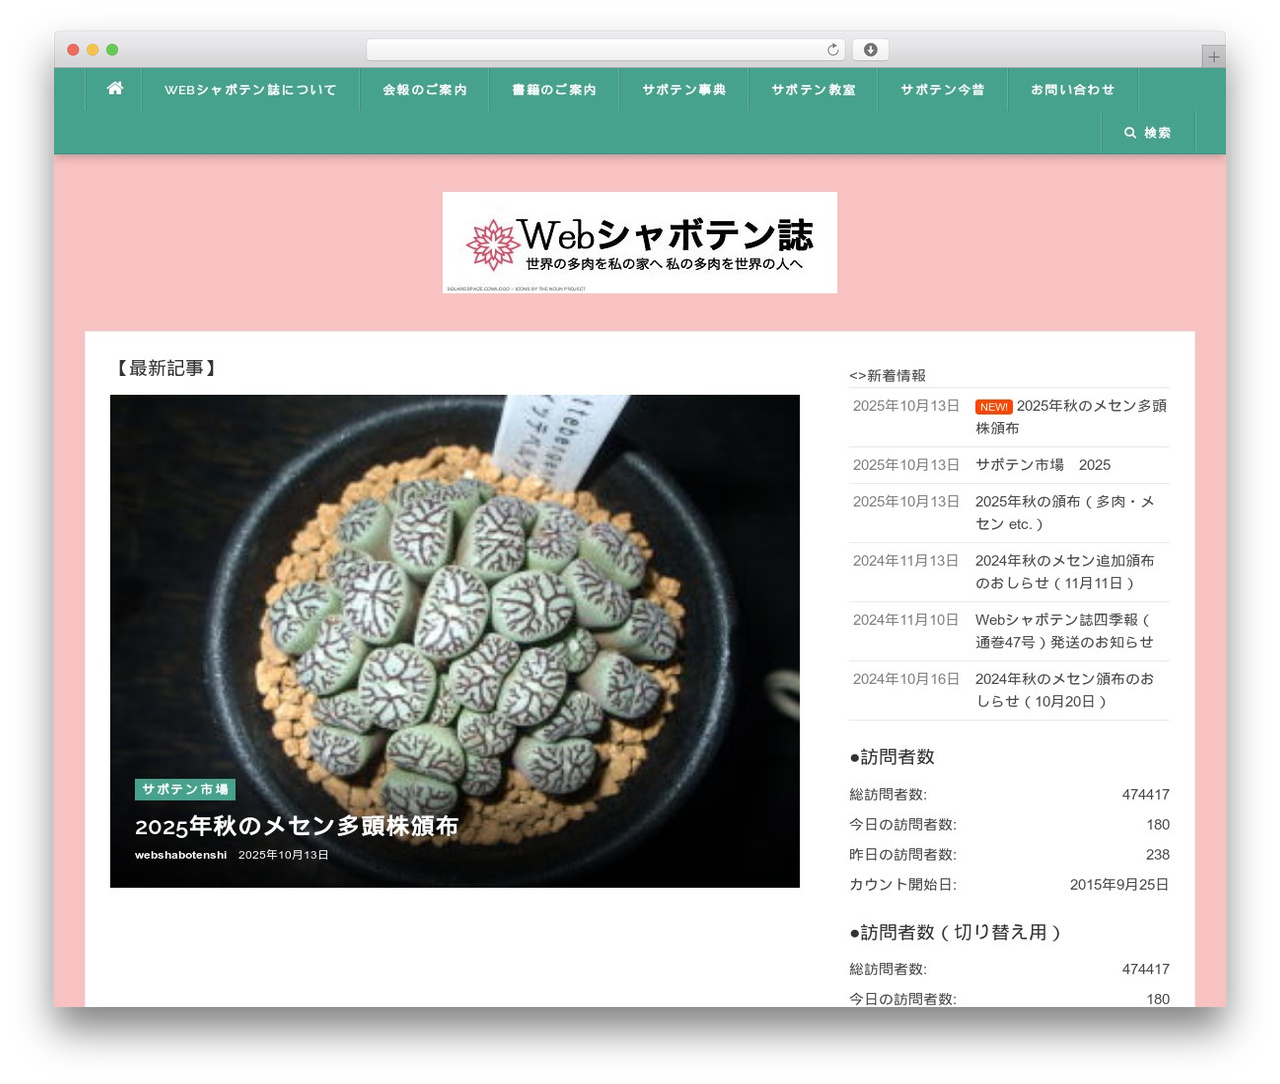Click the 【最新記事】 heading
The image size is (1280, 1084).
[166, 368]
